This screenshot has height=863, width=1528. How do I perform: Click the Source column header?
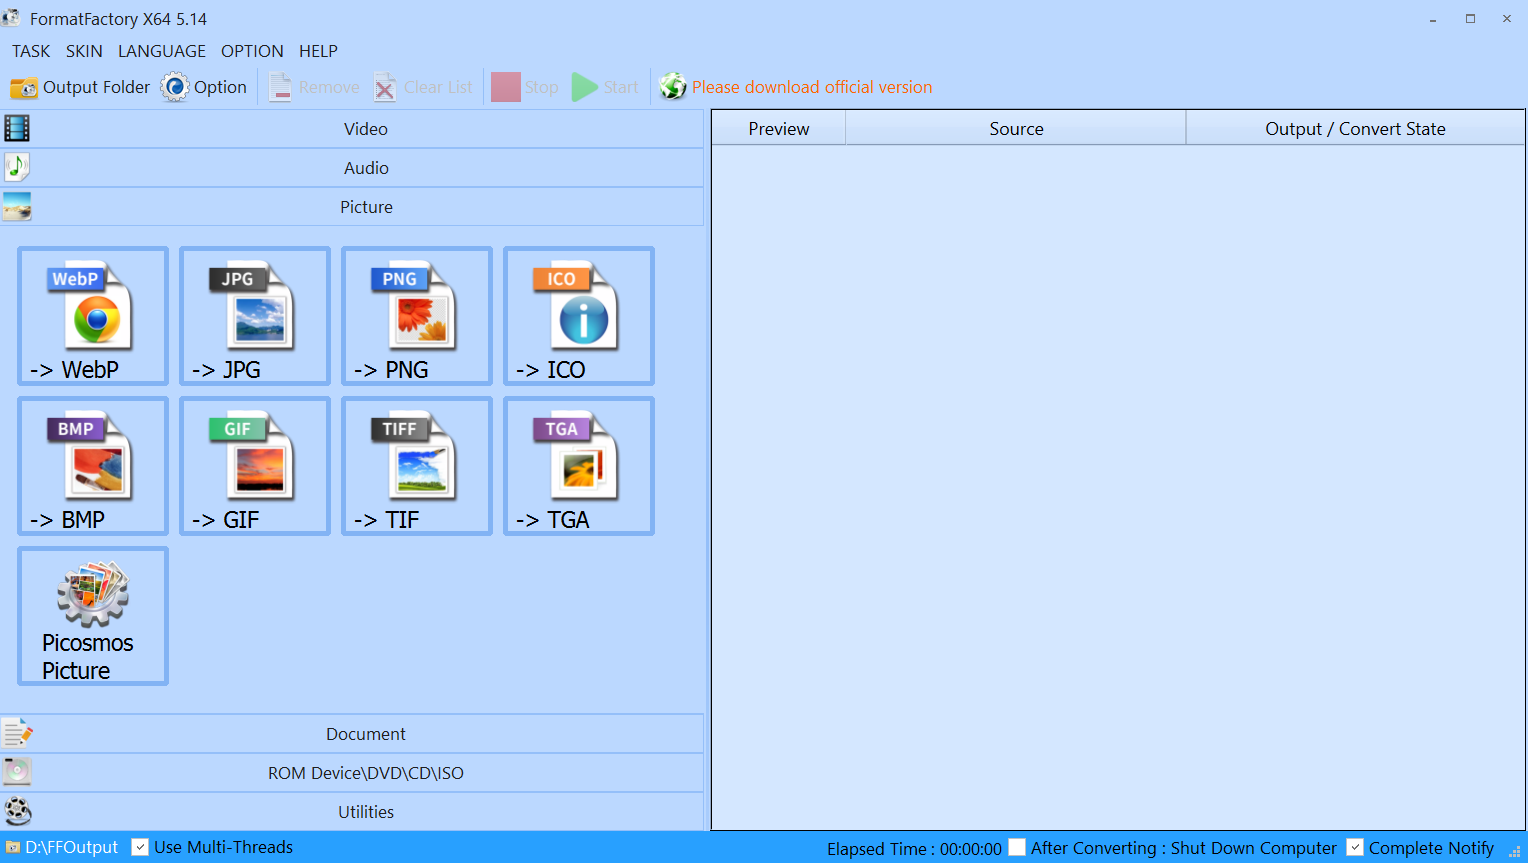[1016, 129]
